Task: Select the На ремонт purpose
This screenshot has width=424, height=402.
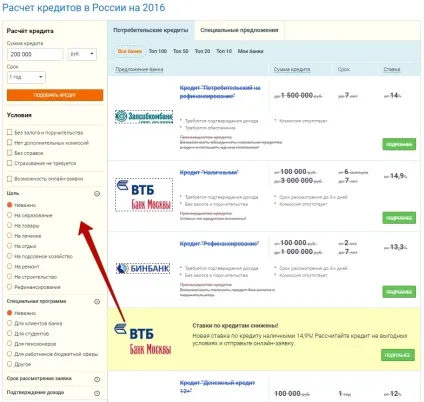Action: (10, 266)
